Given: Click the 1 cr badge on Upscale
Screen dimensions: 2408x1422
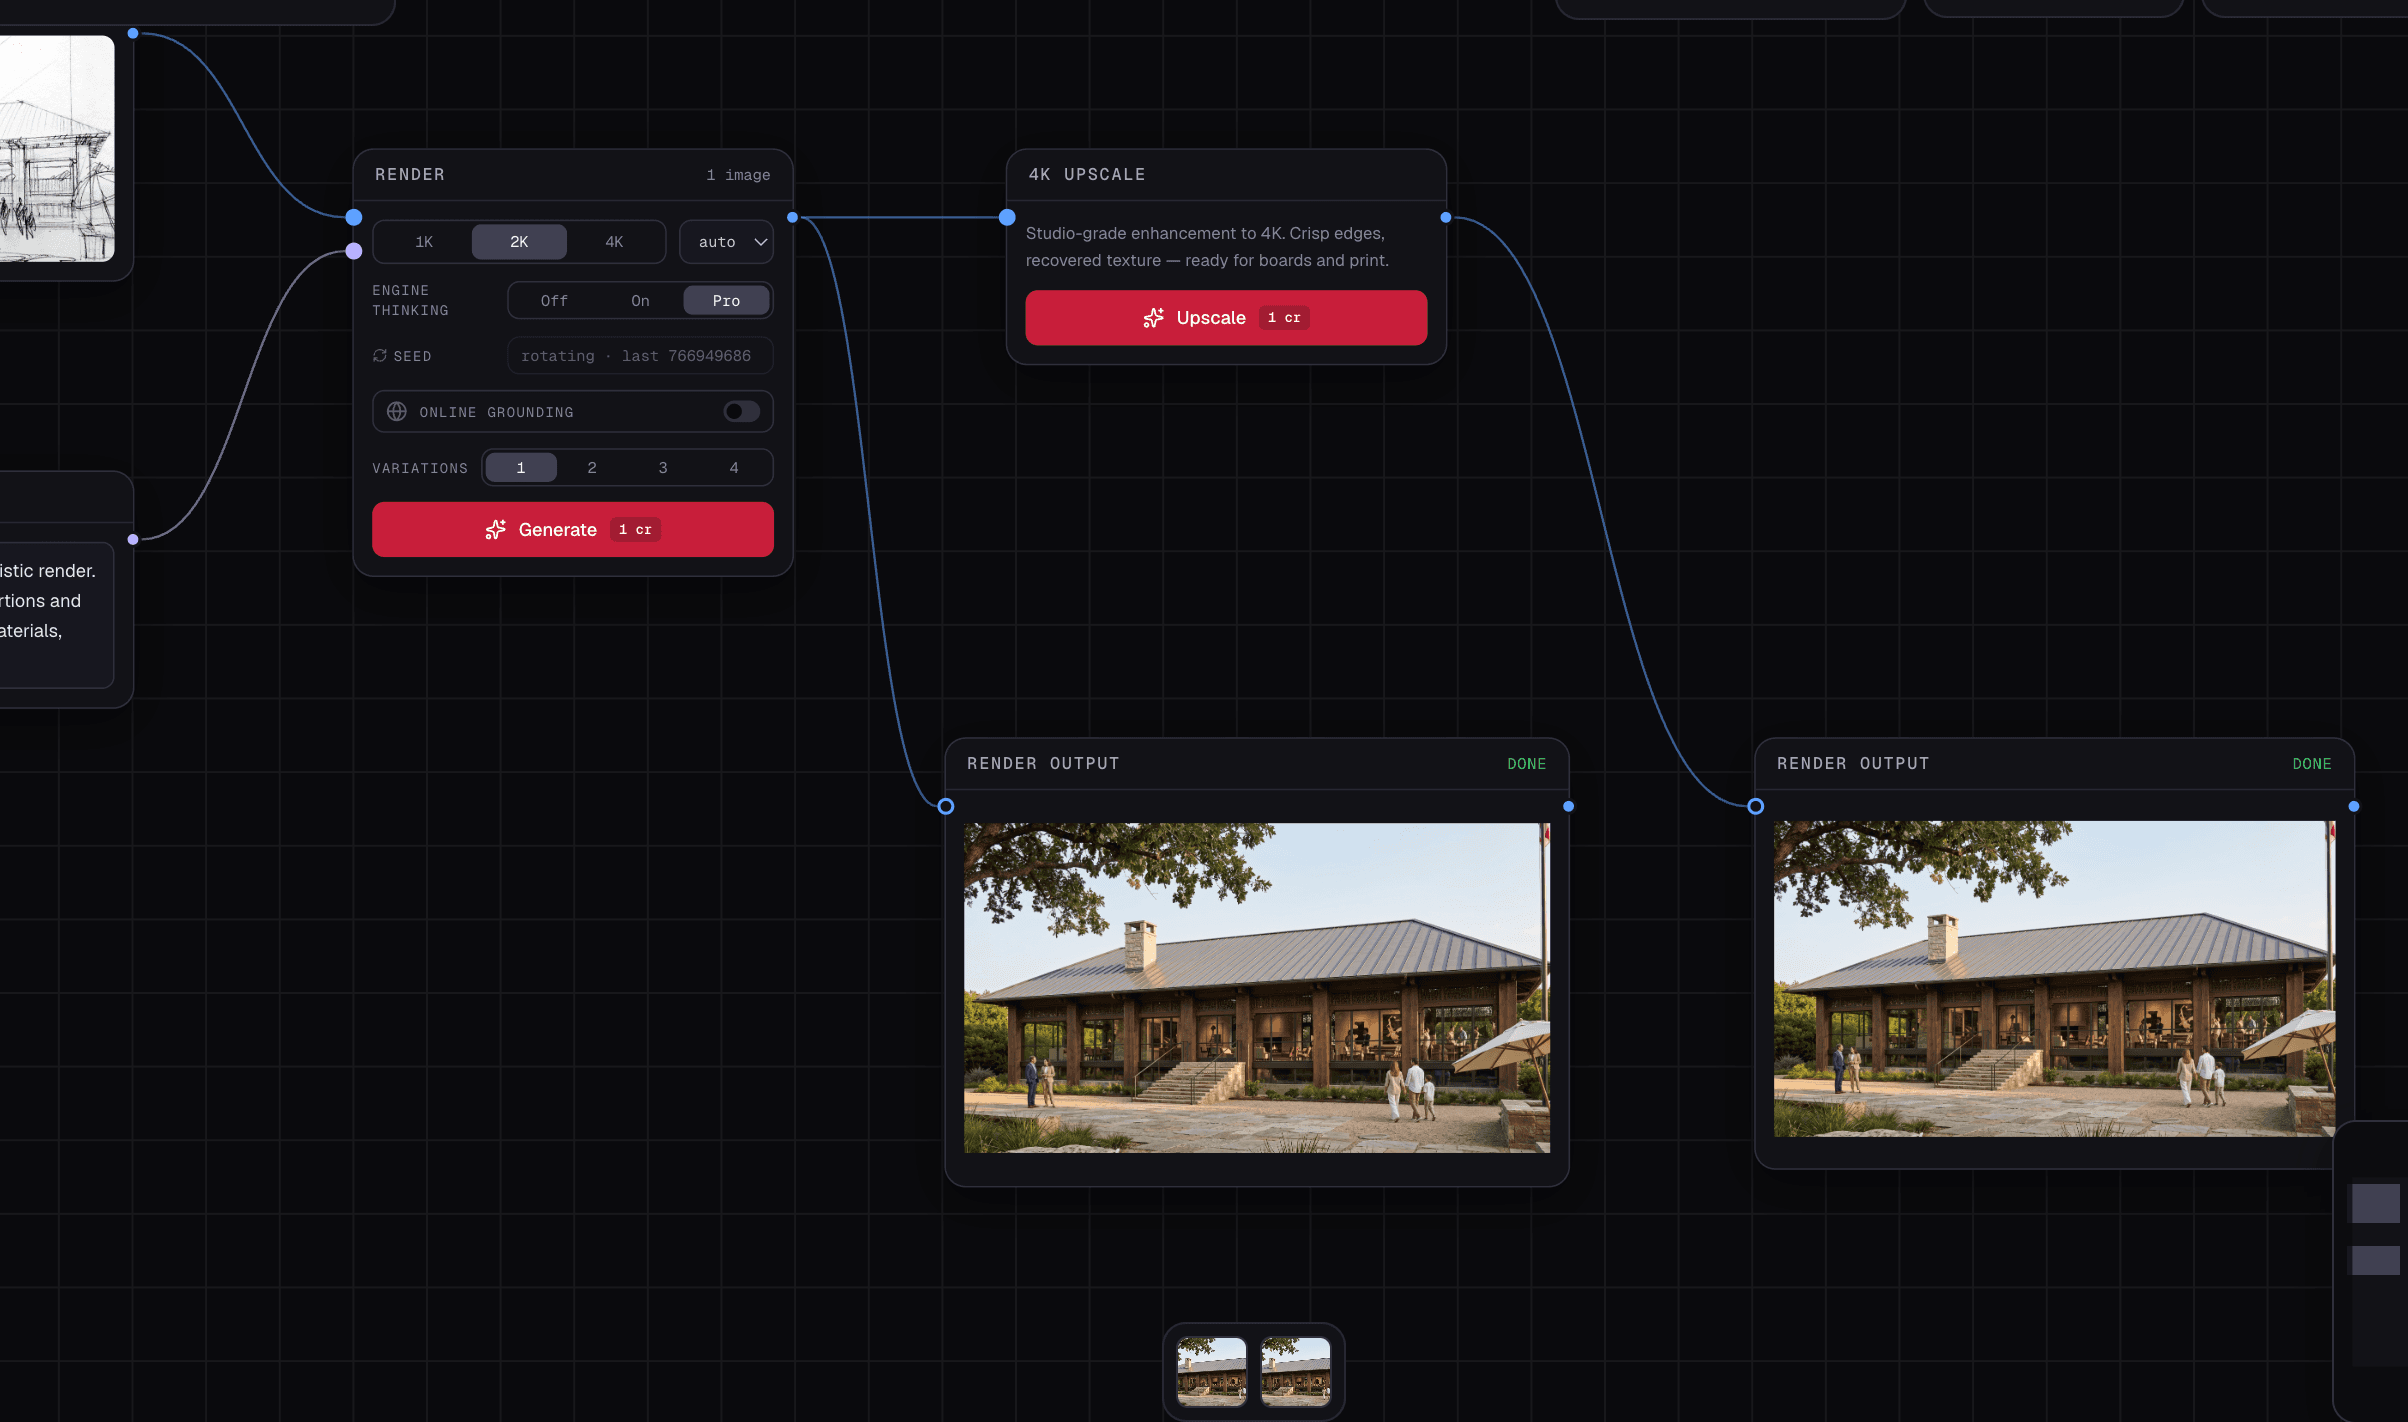Looking at the screenshot, I should pyautogui.click(x=1284, y=318).
